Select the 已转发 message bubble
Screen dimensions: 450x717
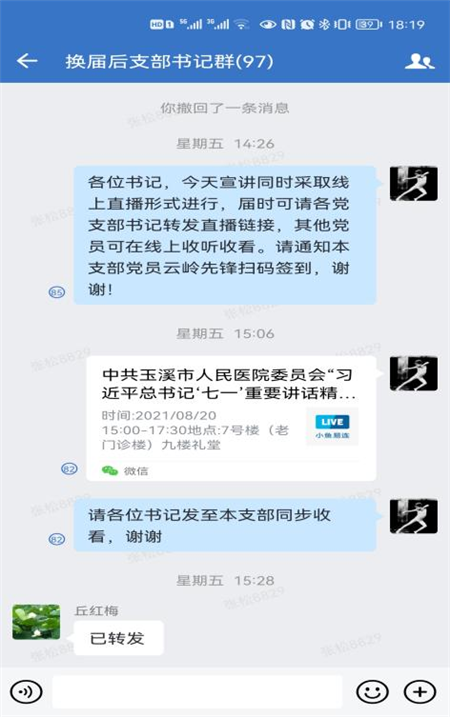118,638
